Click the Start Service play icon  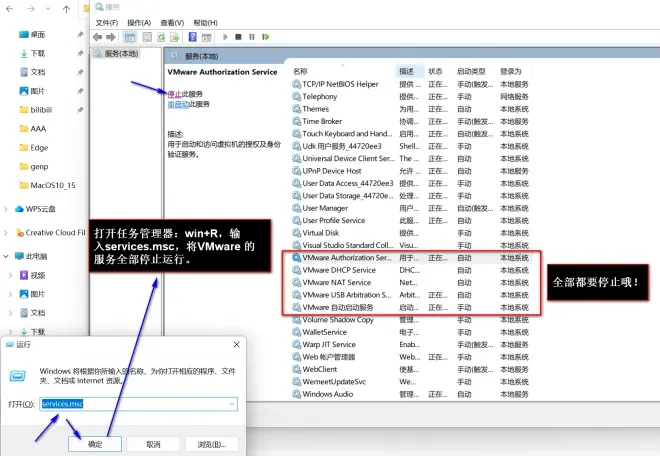point(225,37)
